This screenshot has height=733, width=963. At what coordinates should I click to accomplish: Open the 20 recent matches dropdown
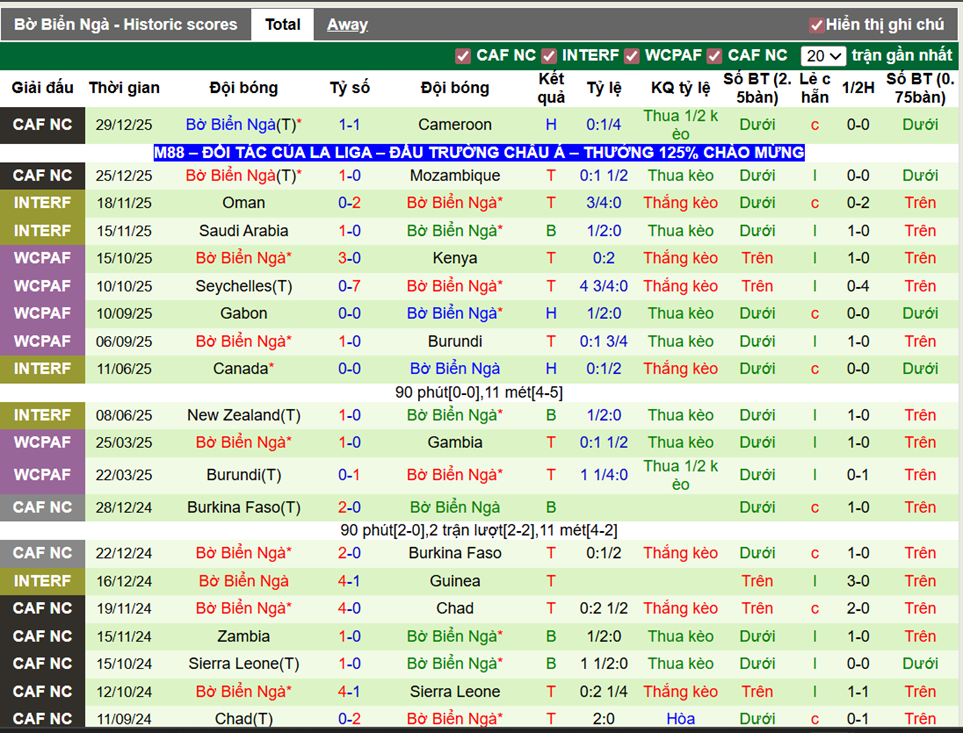pyautogui.click(x=823, y=56)
